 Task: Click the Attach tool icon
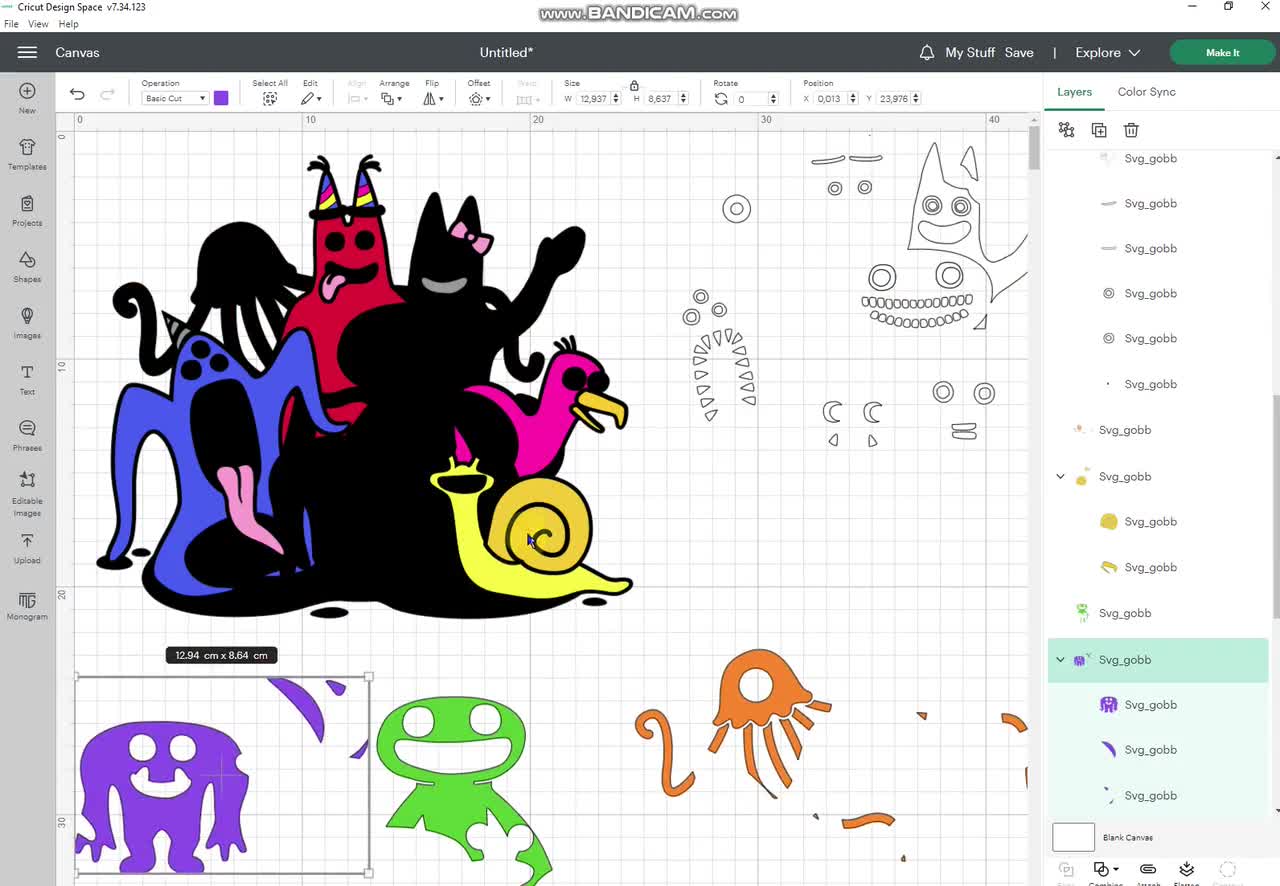click(x=1148, y=872)
